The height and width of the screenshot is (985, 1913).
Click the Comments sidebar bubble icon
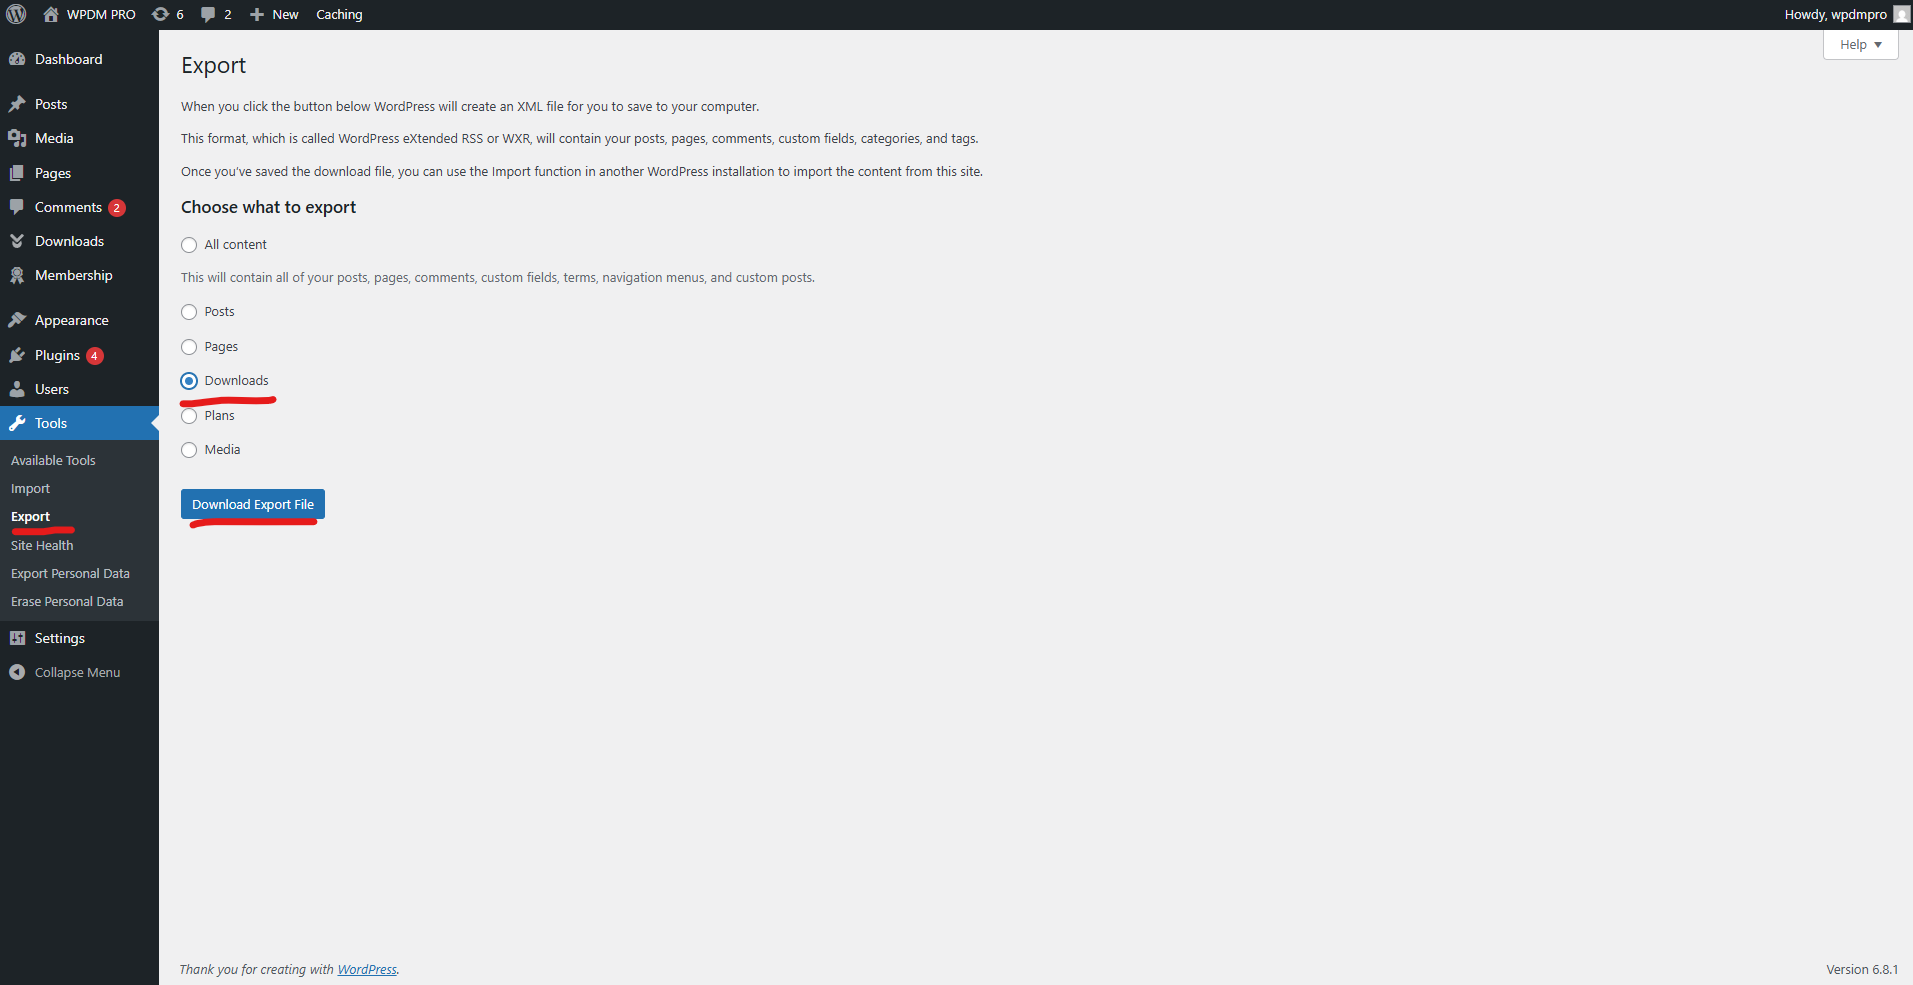coord(17,207)
